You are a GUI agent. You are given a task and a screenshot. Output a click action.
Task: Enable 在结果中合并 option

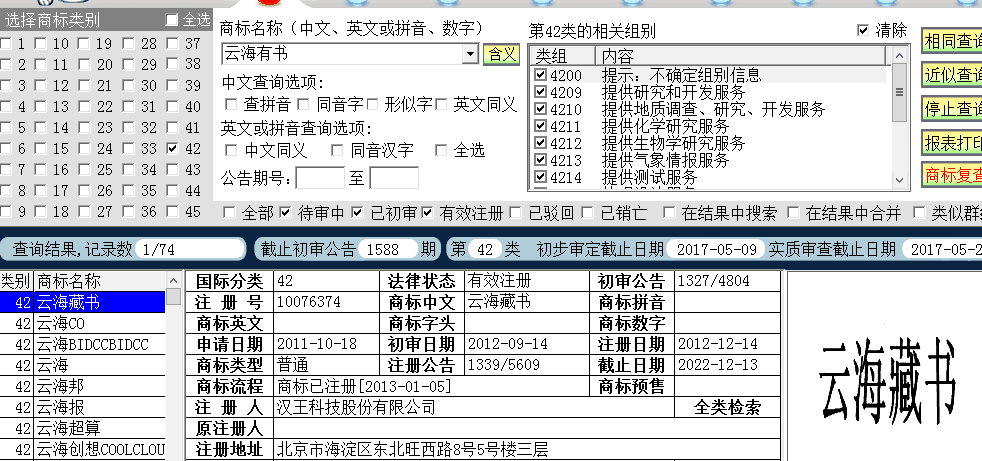click(x=793, y=213)
